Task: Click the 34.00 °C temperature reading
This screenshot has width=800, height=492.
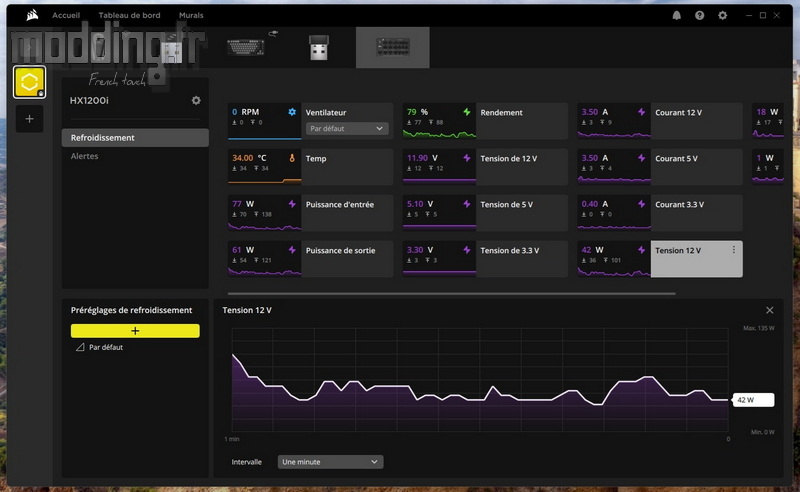Action: point(249,158)
